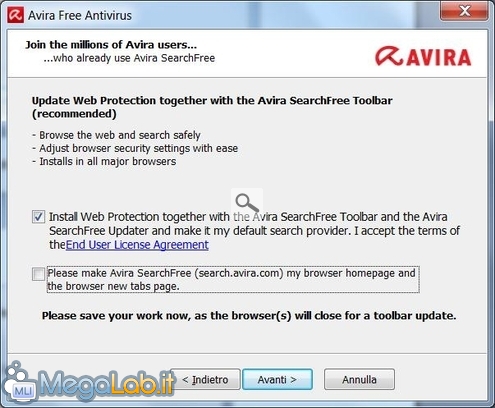Viewport: 495px width, 408px height.
Task: Click the 'Please save your work now' notice
Action: coord(249,316)
